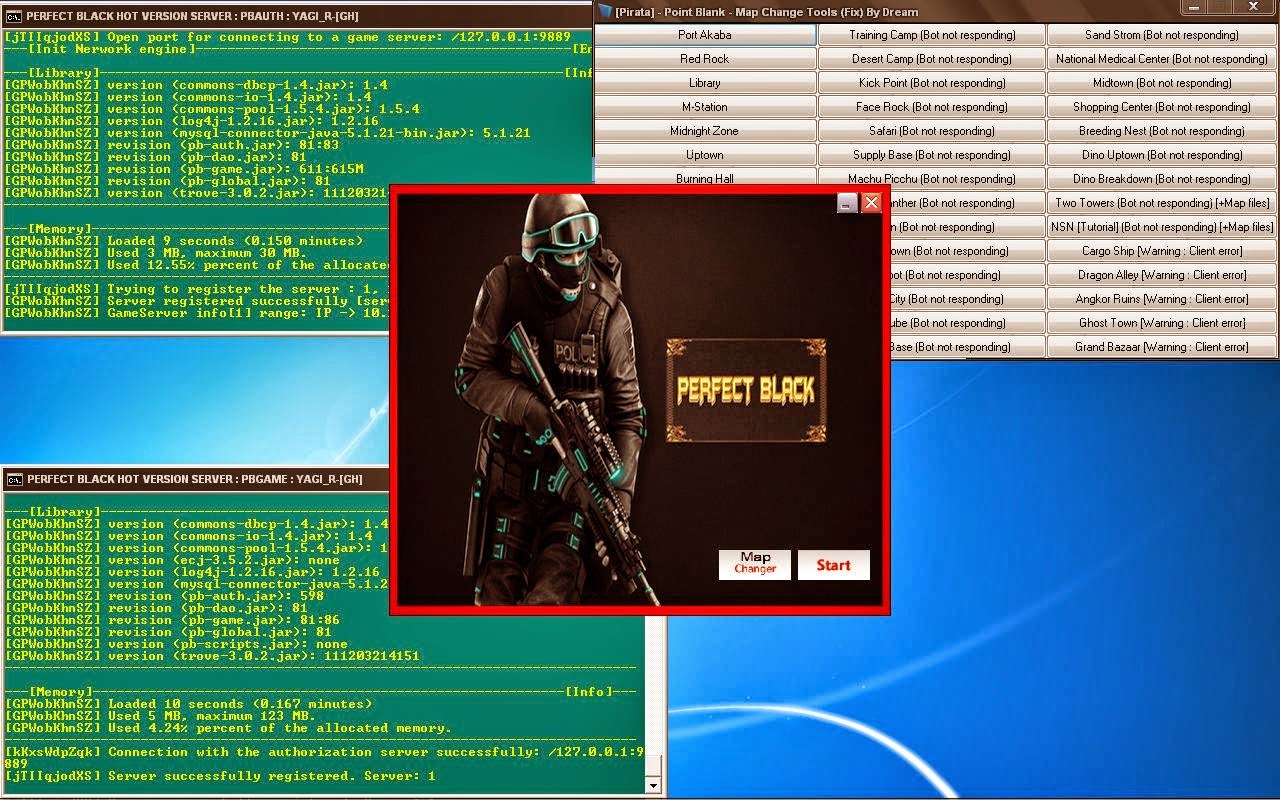
Task: Click the Sand Strom map entry
Action: [1161, 34]
